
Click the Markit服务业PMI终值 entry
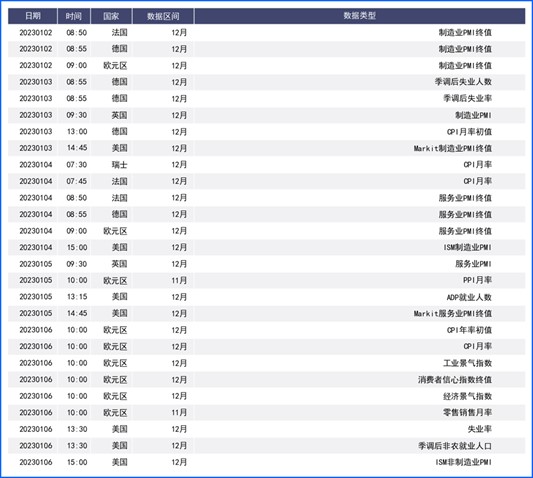tap(452, 313)
